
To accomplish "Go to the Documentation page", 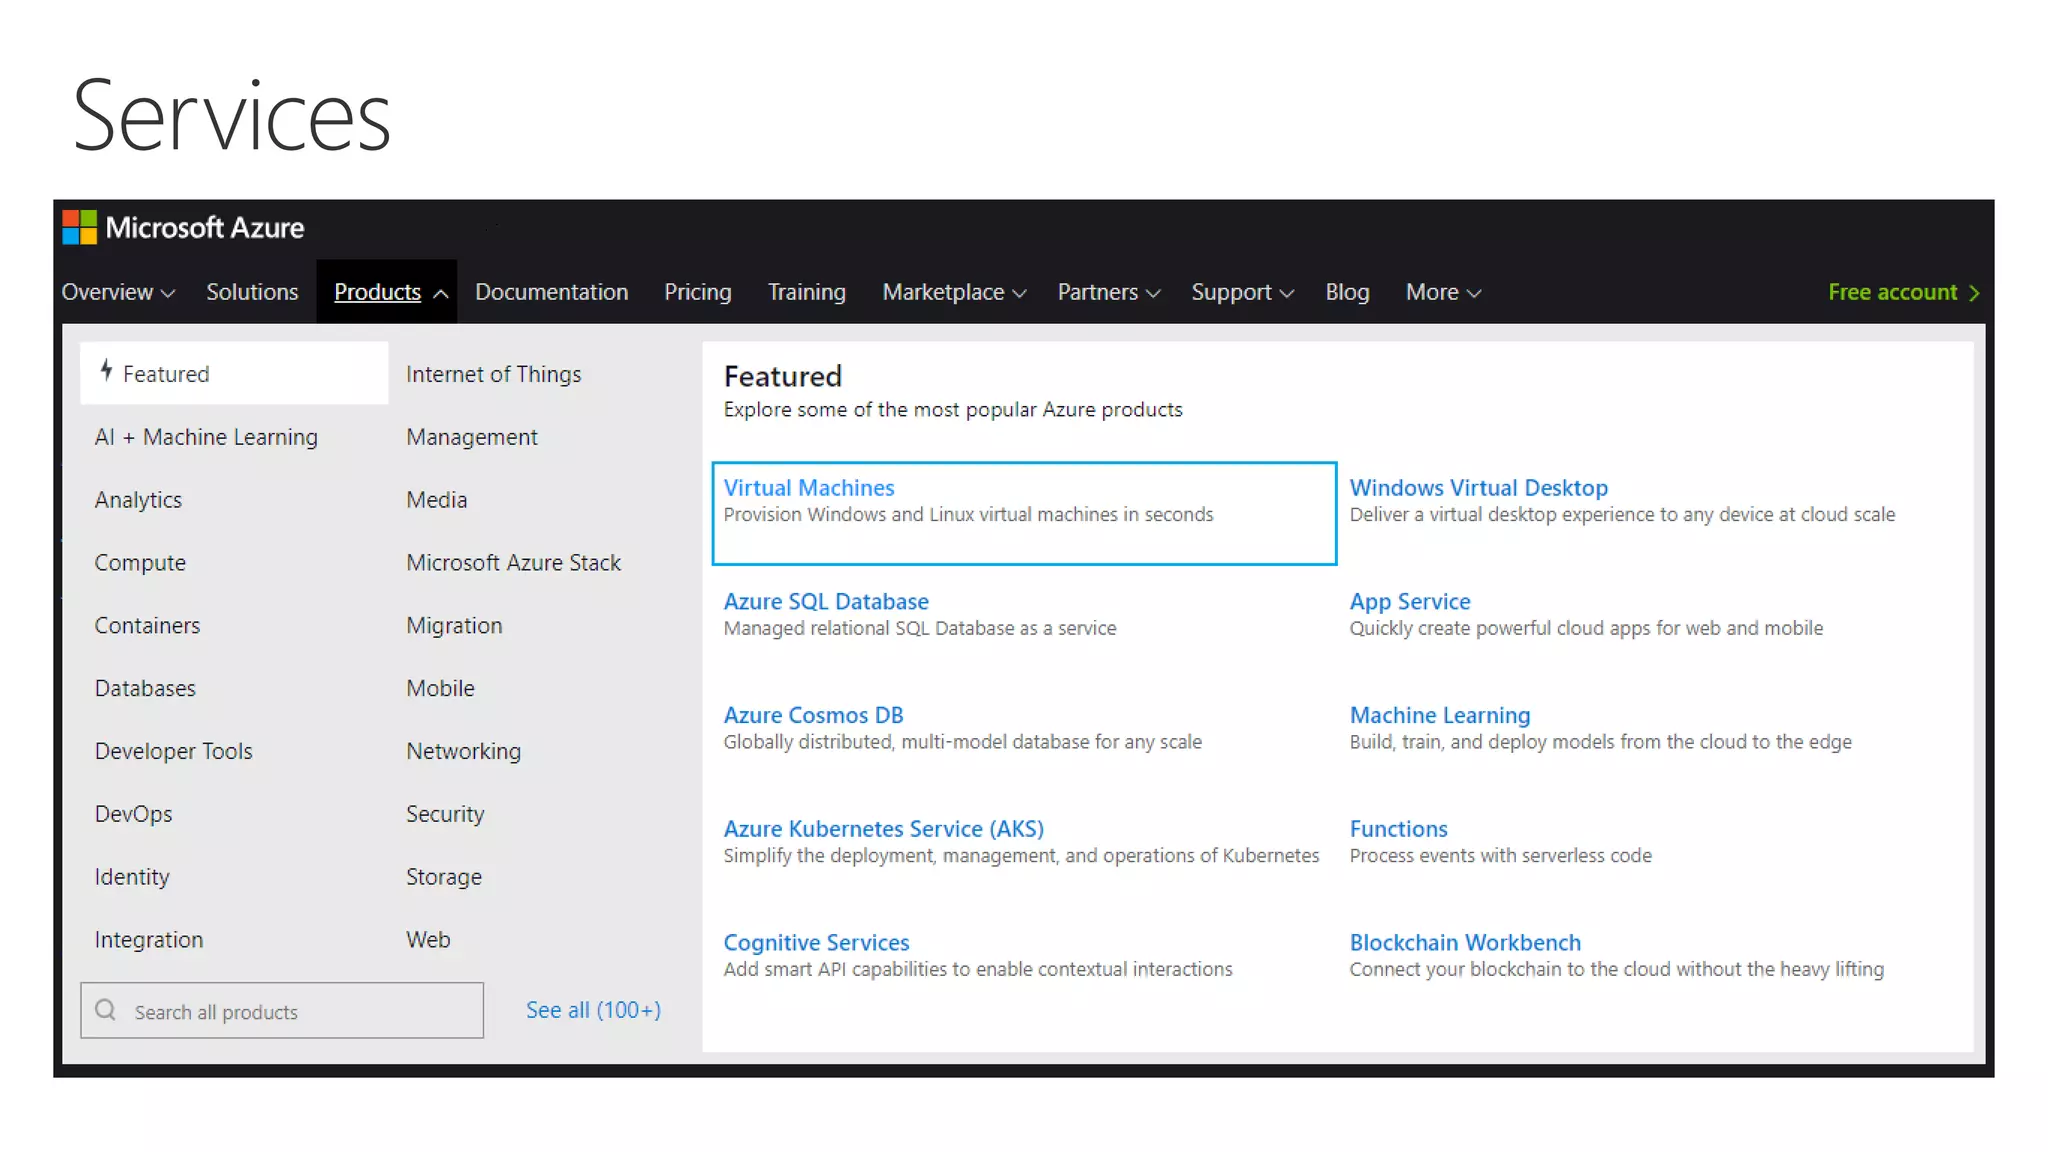I will (551, 292).
